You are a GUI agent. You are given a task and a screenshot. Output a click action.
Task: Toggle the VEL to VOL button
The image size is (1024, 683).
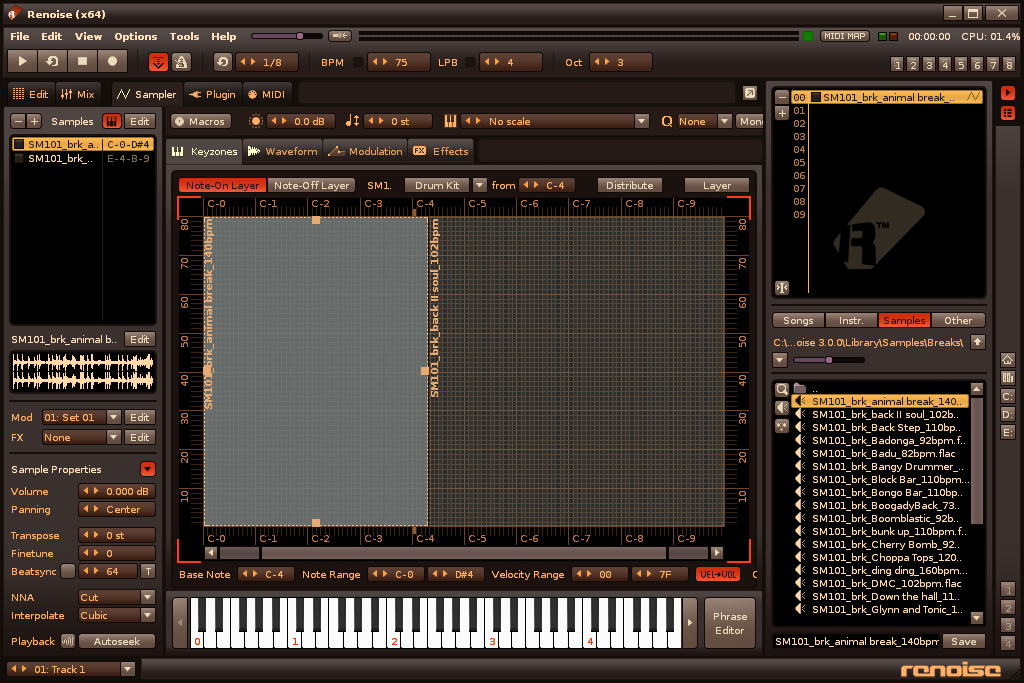click(x=718, y=575)
